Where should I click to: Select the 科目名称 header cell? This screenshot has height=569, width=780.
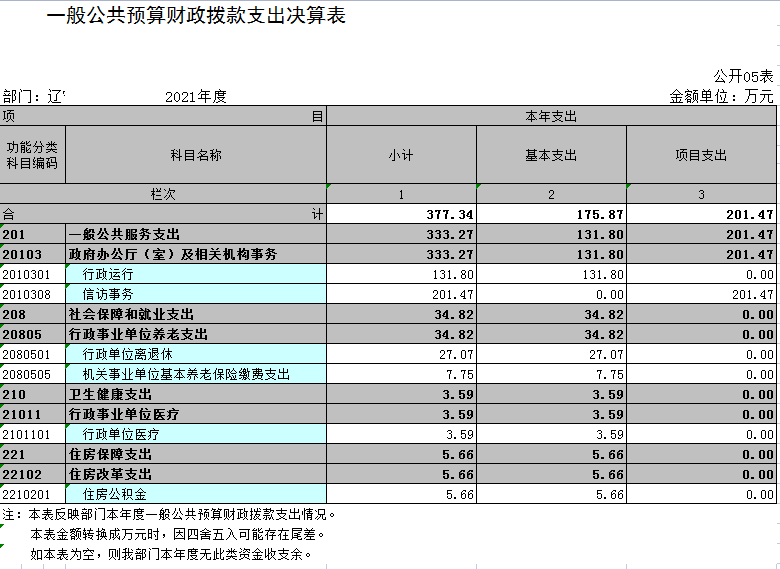coord(196,155)
